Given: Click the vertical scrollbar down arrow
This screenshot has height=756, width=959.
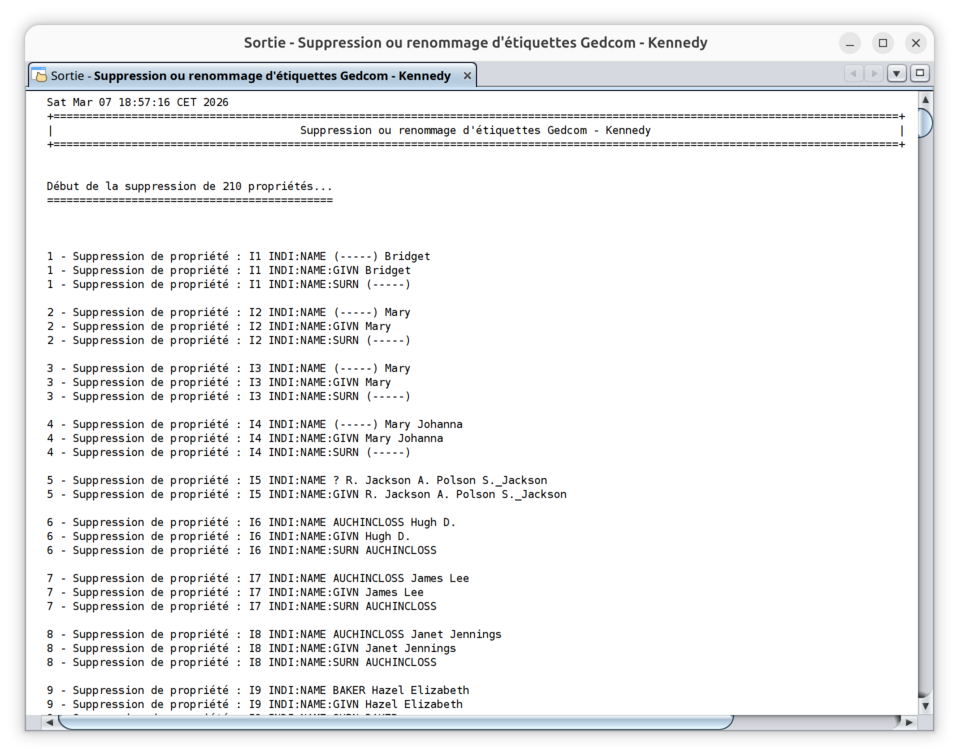Looking at the screenshot, I should tap(925, 705).
